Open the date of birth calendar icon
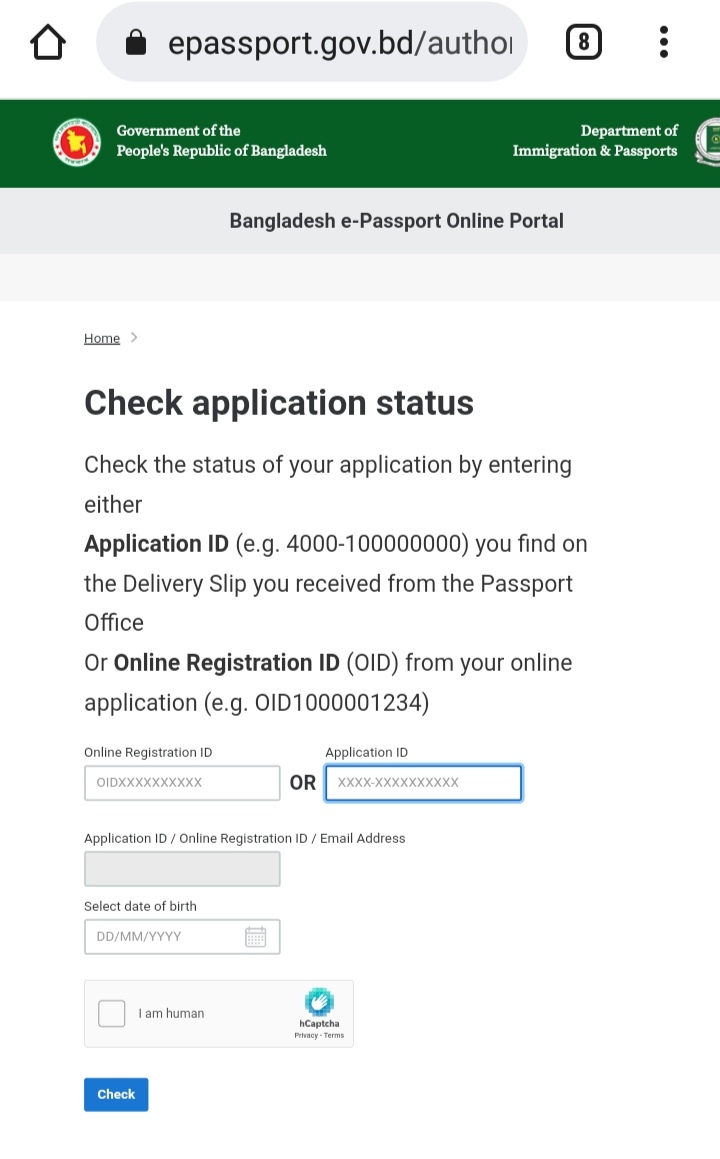The height and width of the screenshot is (1159, 720). pyautogui.click(x=255, y=937)
